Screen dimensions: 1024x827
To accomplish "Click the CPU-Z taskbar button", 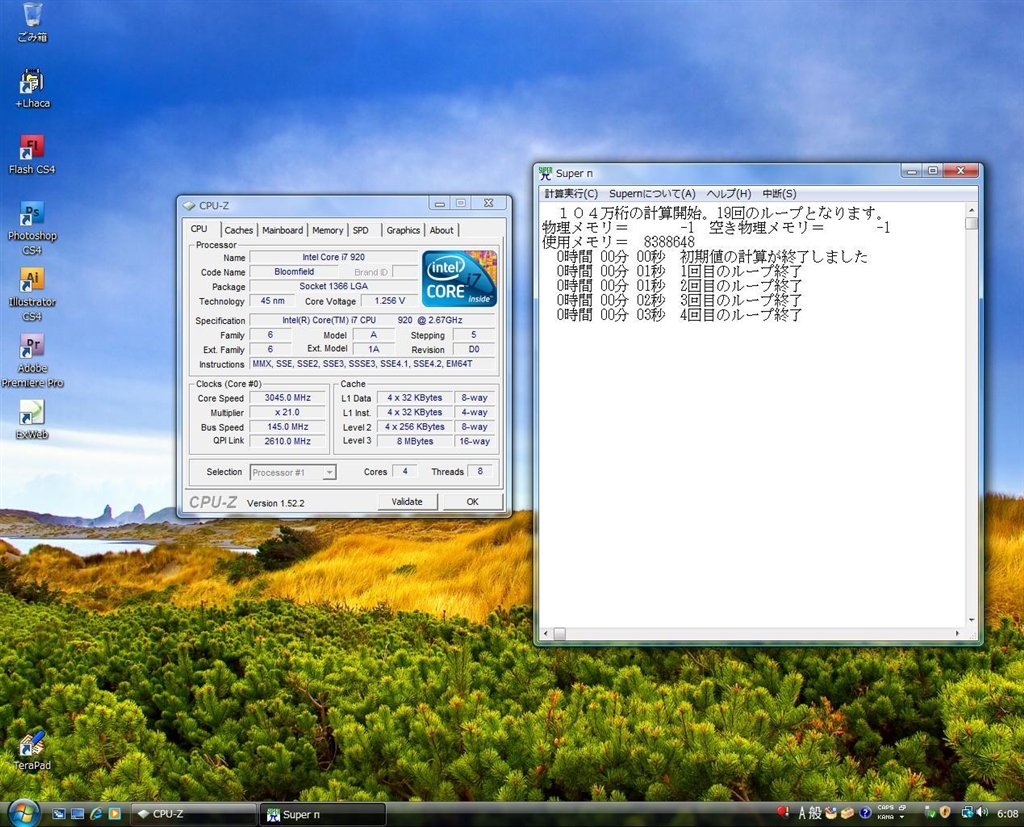I will click(x=193, y=814).
